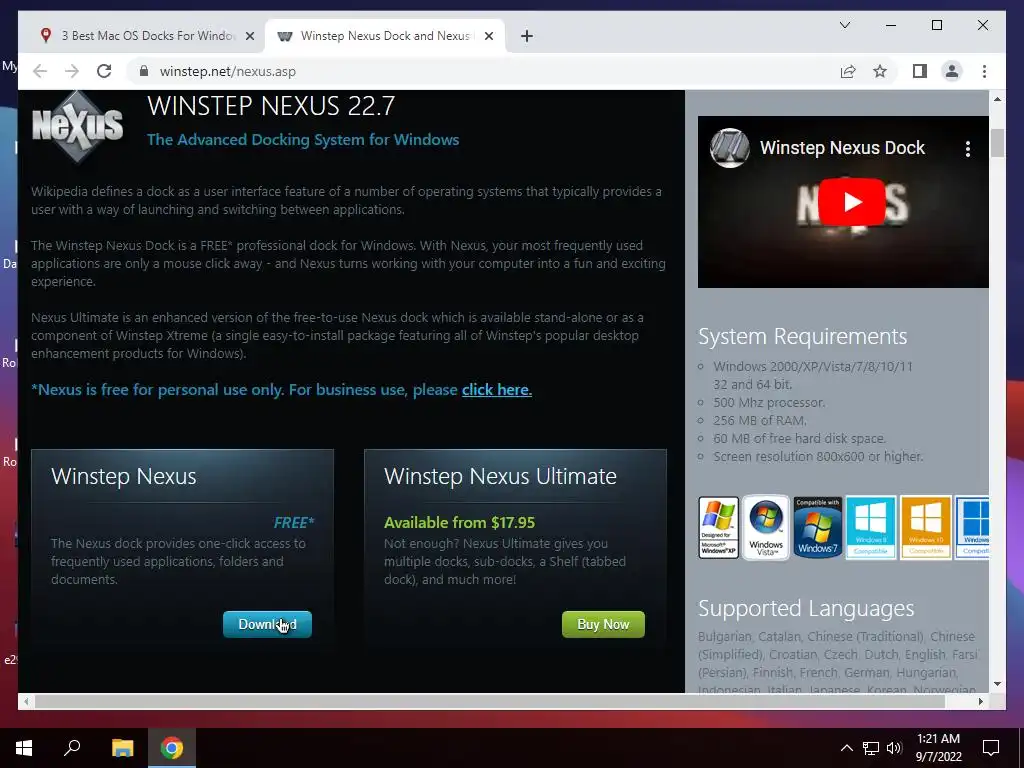
Task: Open the clock showing 1:21 AM
Action: pyautogui.click(x=938, y=748)
